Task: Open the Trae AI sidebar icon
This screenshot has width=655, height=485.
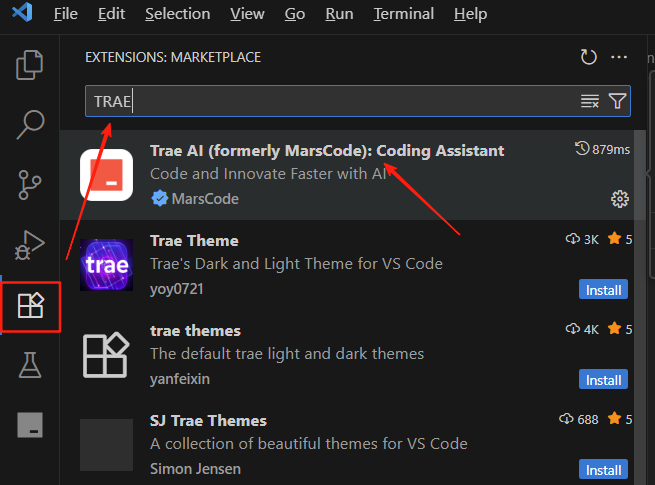Action: (30, 425)
